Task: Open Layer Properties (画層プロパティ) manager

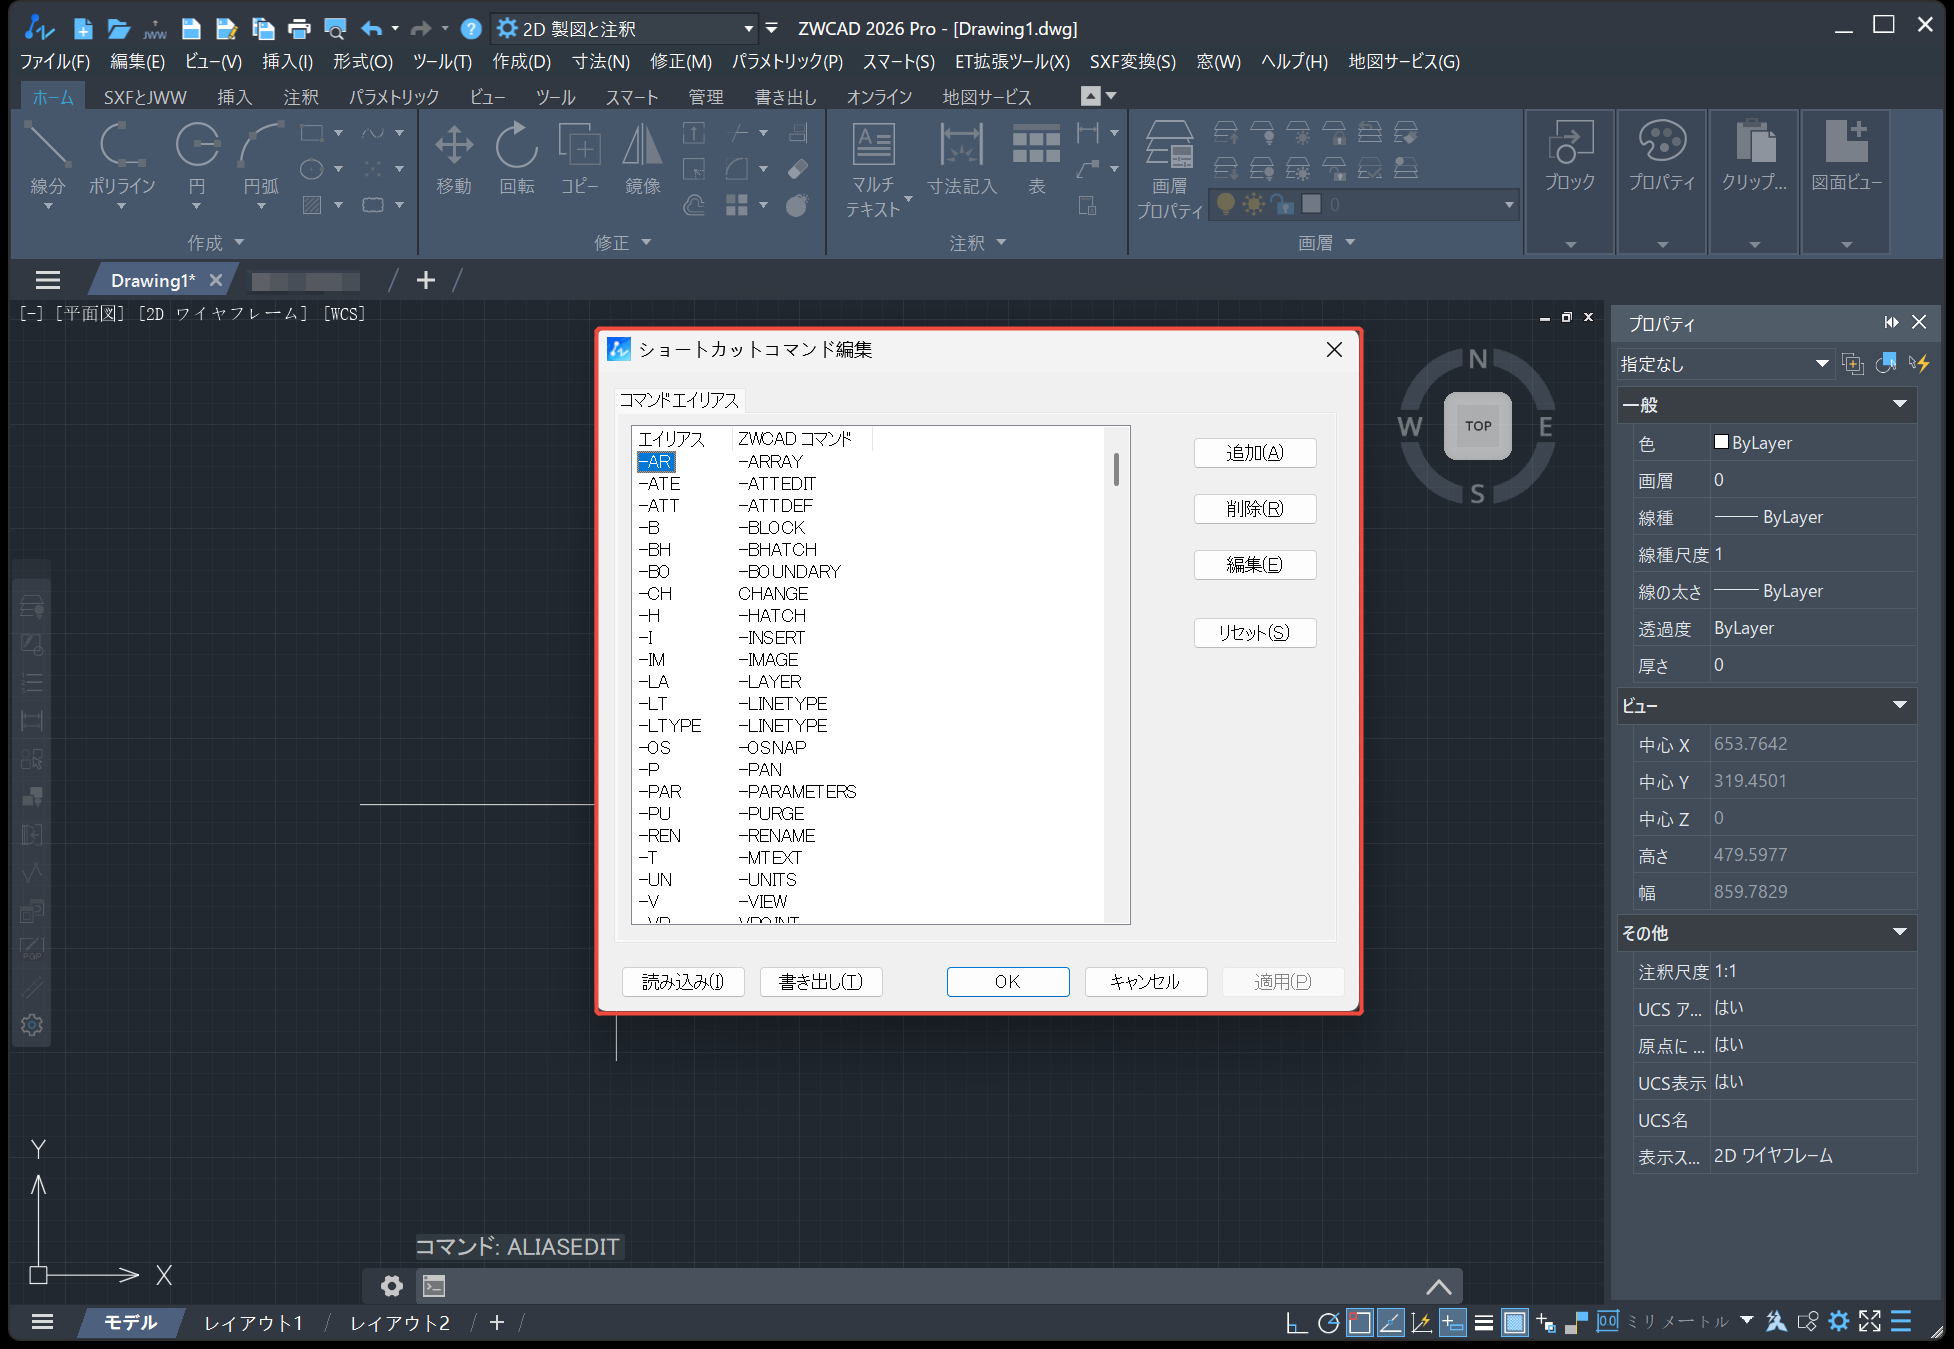Action: pos(1169,170)
